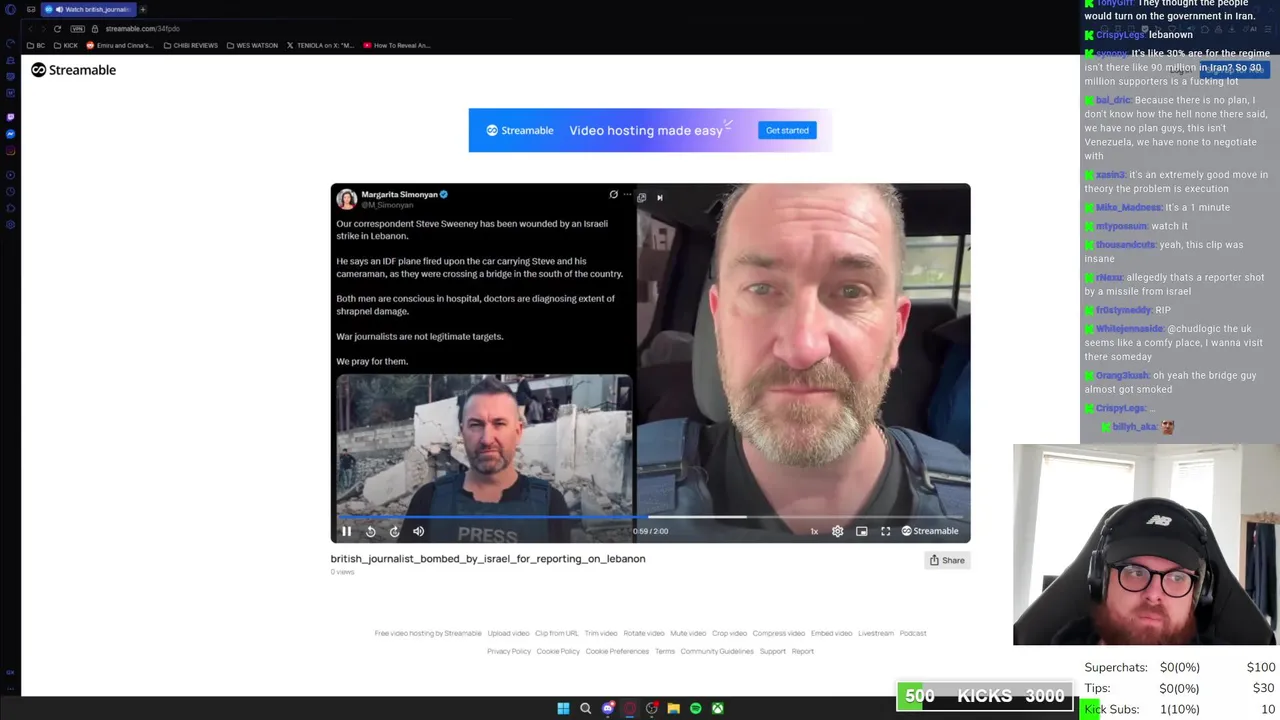
Task: Open Windows taskbar search
Action: [x=586, y=708]
